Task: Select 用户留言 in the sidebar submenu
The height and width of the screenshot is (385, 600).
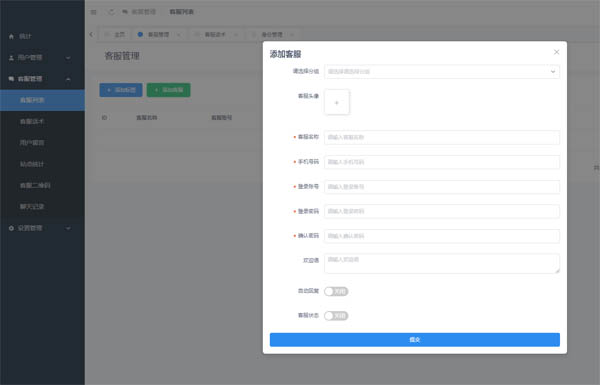Action: coord(32,143)
